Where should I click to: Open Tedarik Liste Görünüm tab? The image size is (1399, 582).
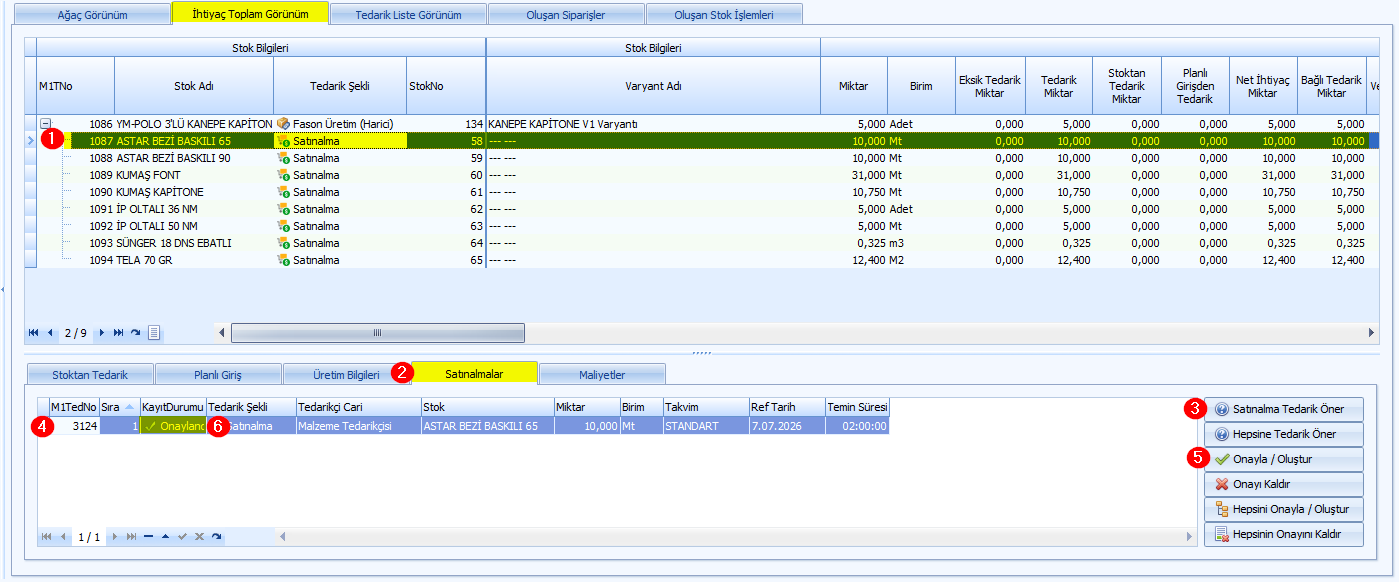408,15
